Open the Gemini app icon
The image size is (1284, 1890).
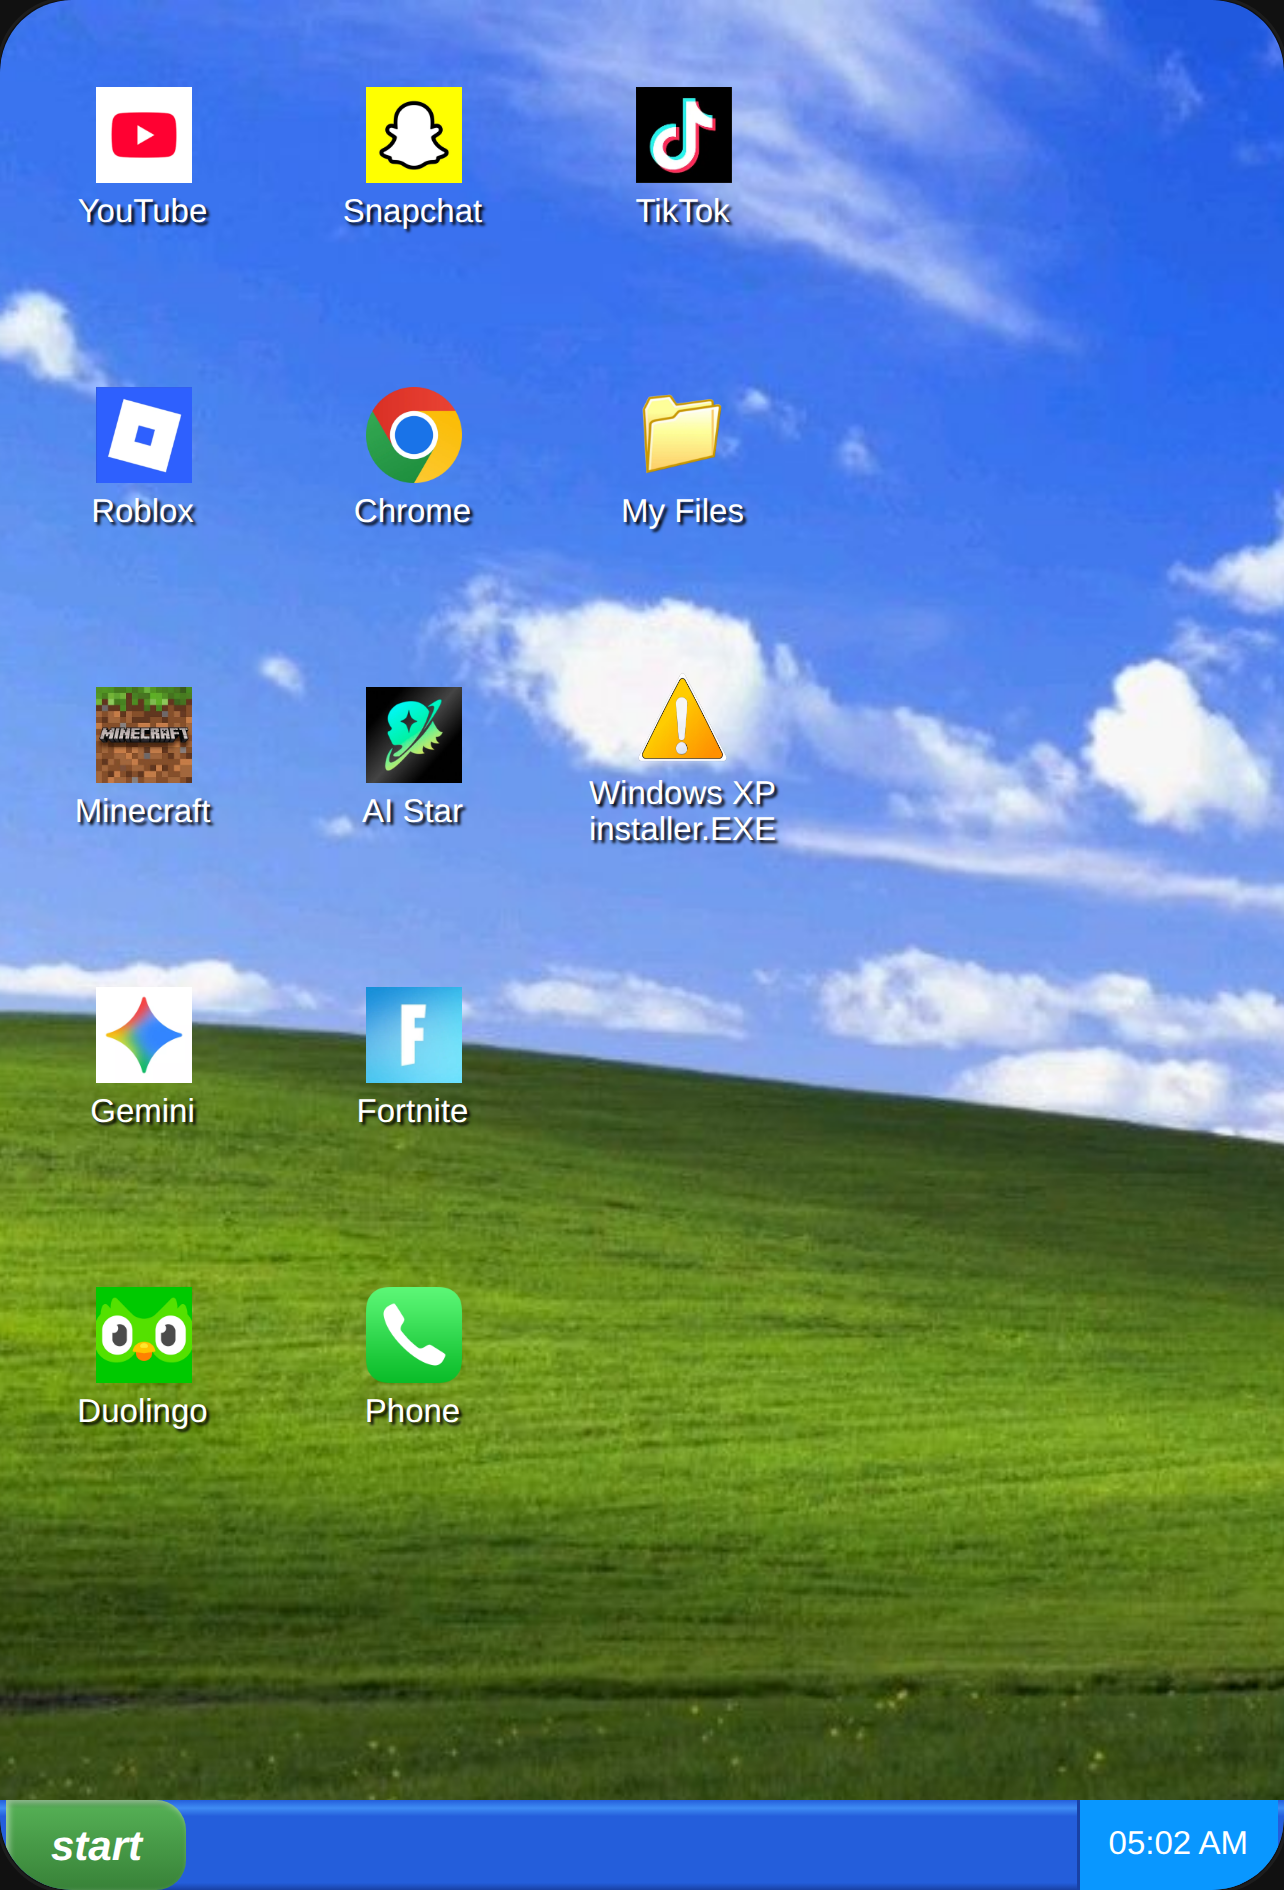pos(144,1035)
